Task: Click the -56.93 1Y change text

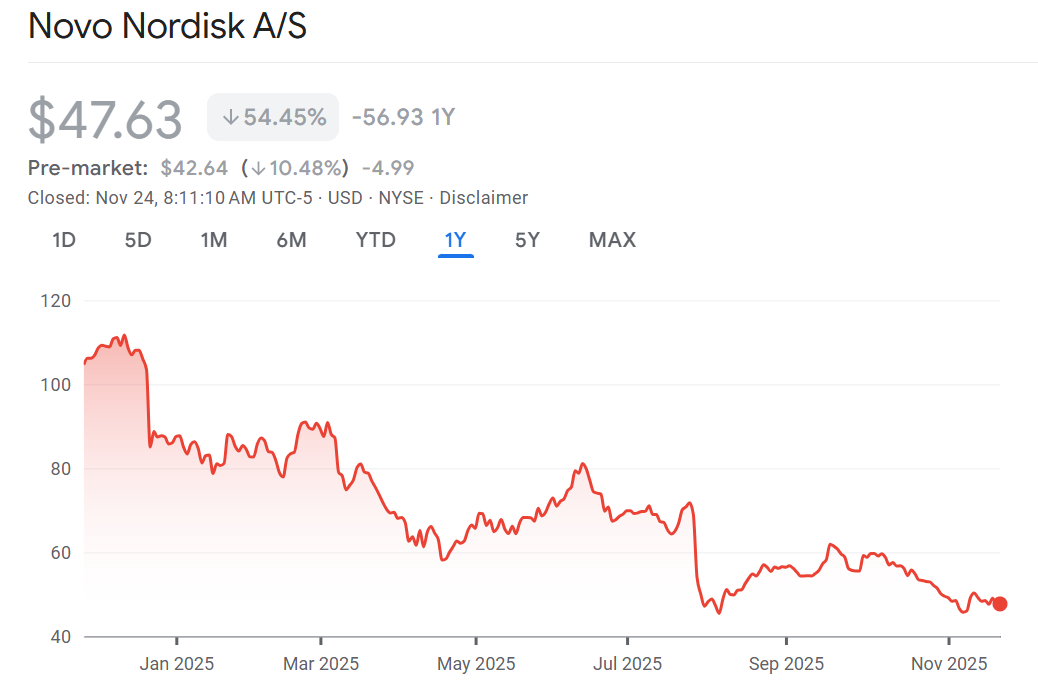Action: pos(403,118)
